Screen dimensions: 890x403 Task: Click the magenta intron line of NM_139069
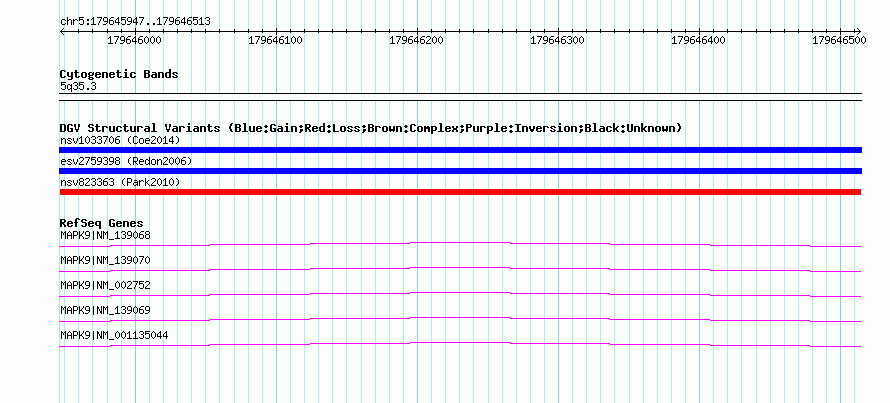[460, 319]
